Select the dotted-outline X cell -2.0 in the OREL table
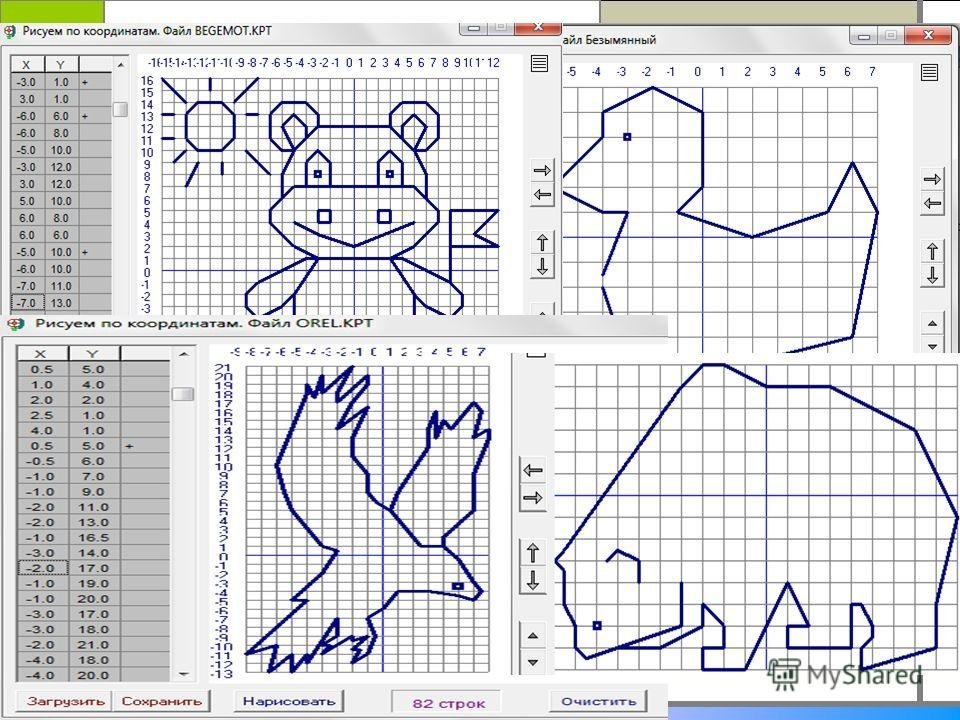 [39, 568]
